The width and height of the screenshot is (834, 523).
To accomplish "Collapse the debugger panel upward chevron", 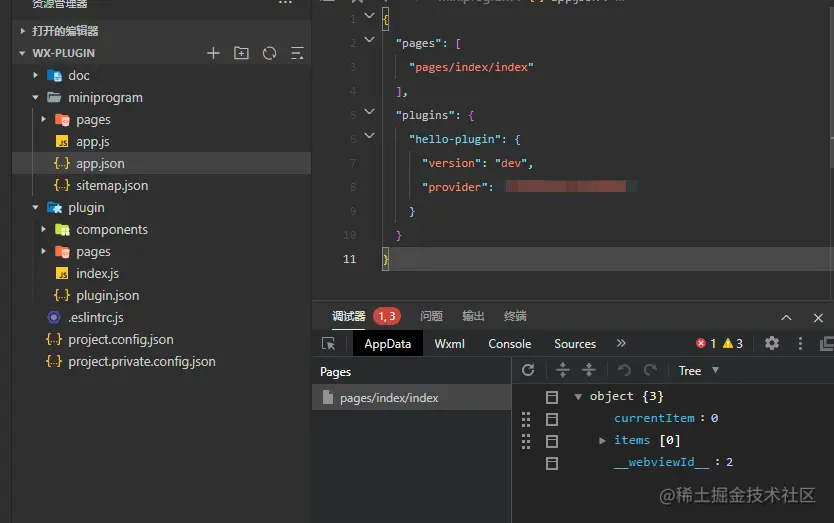I will coord(786,318).
